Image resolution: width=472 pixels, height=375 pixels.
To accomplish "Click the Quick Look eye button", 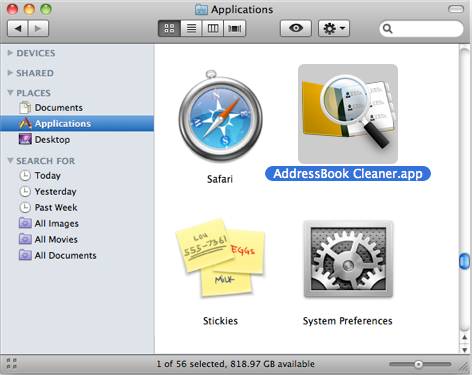I will pos(296,28).
